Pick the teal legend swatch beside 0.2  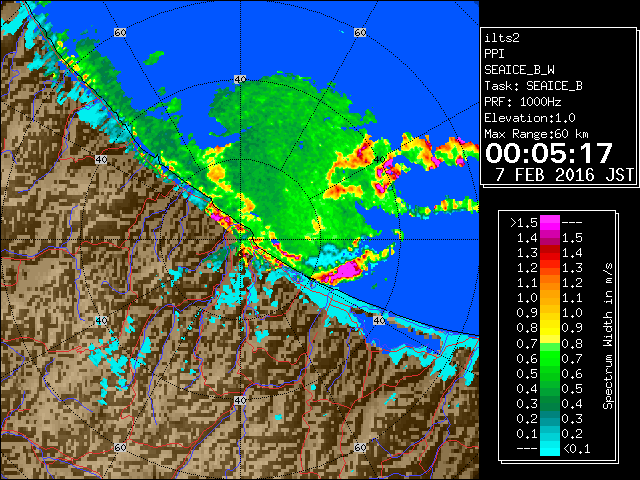(550, 418)
